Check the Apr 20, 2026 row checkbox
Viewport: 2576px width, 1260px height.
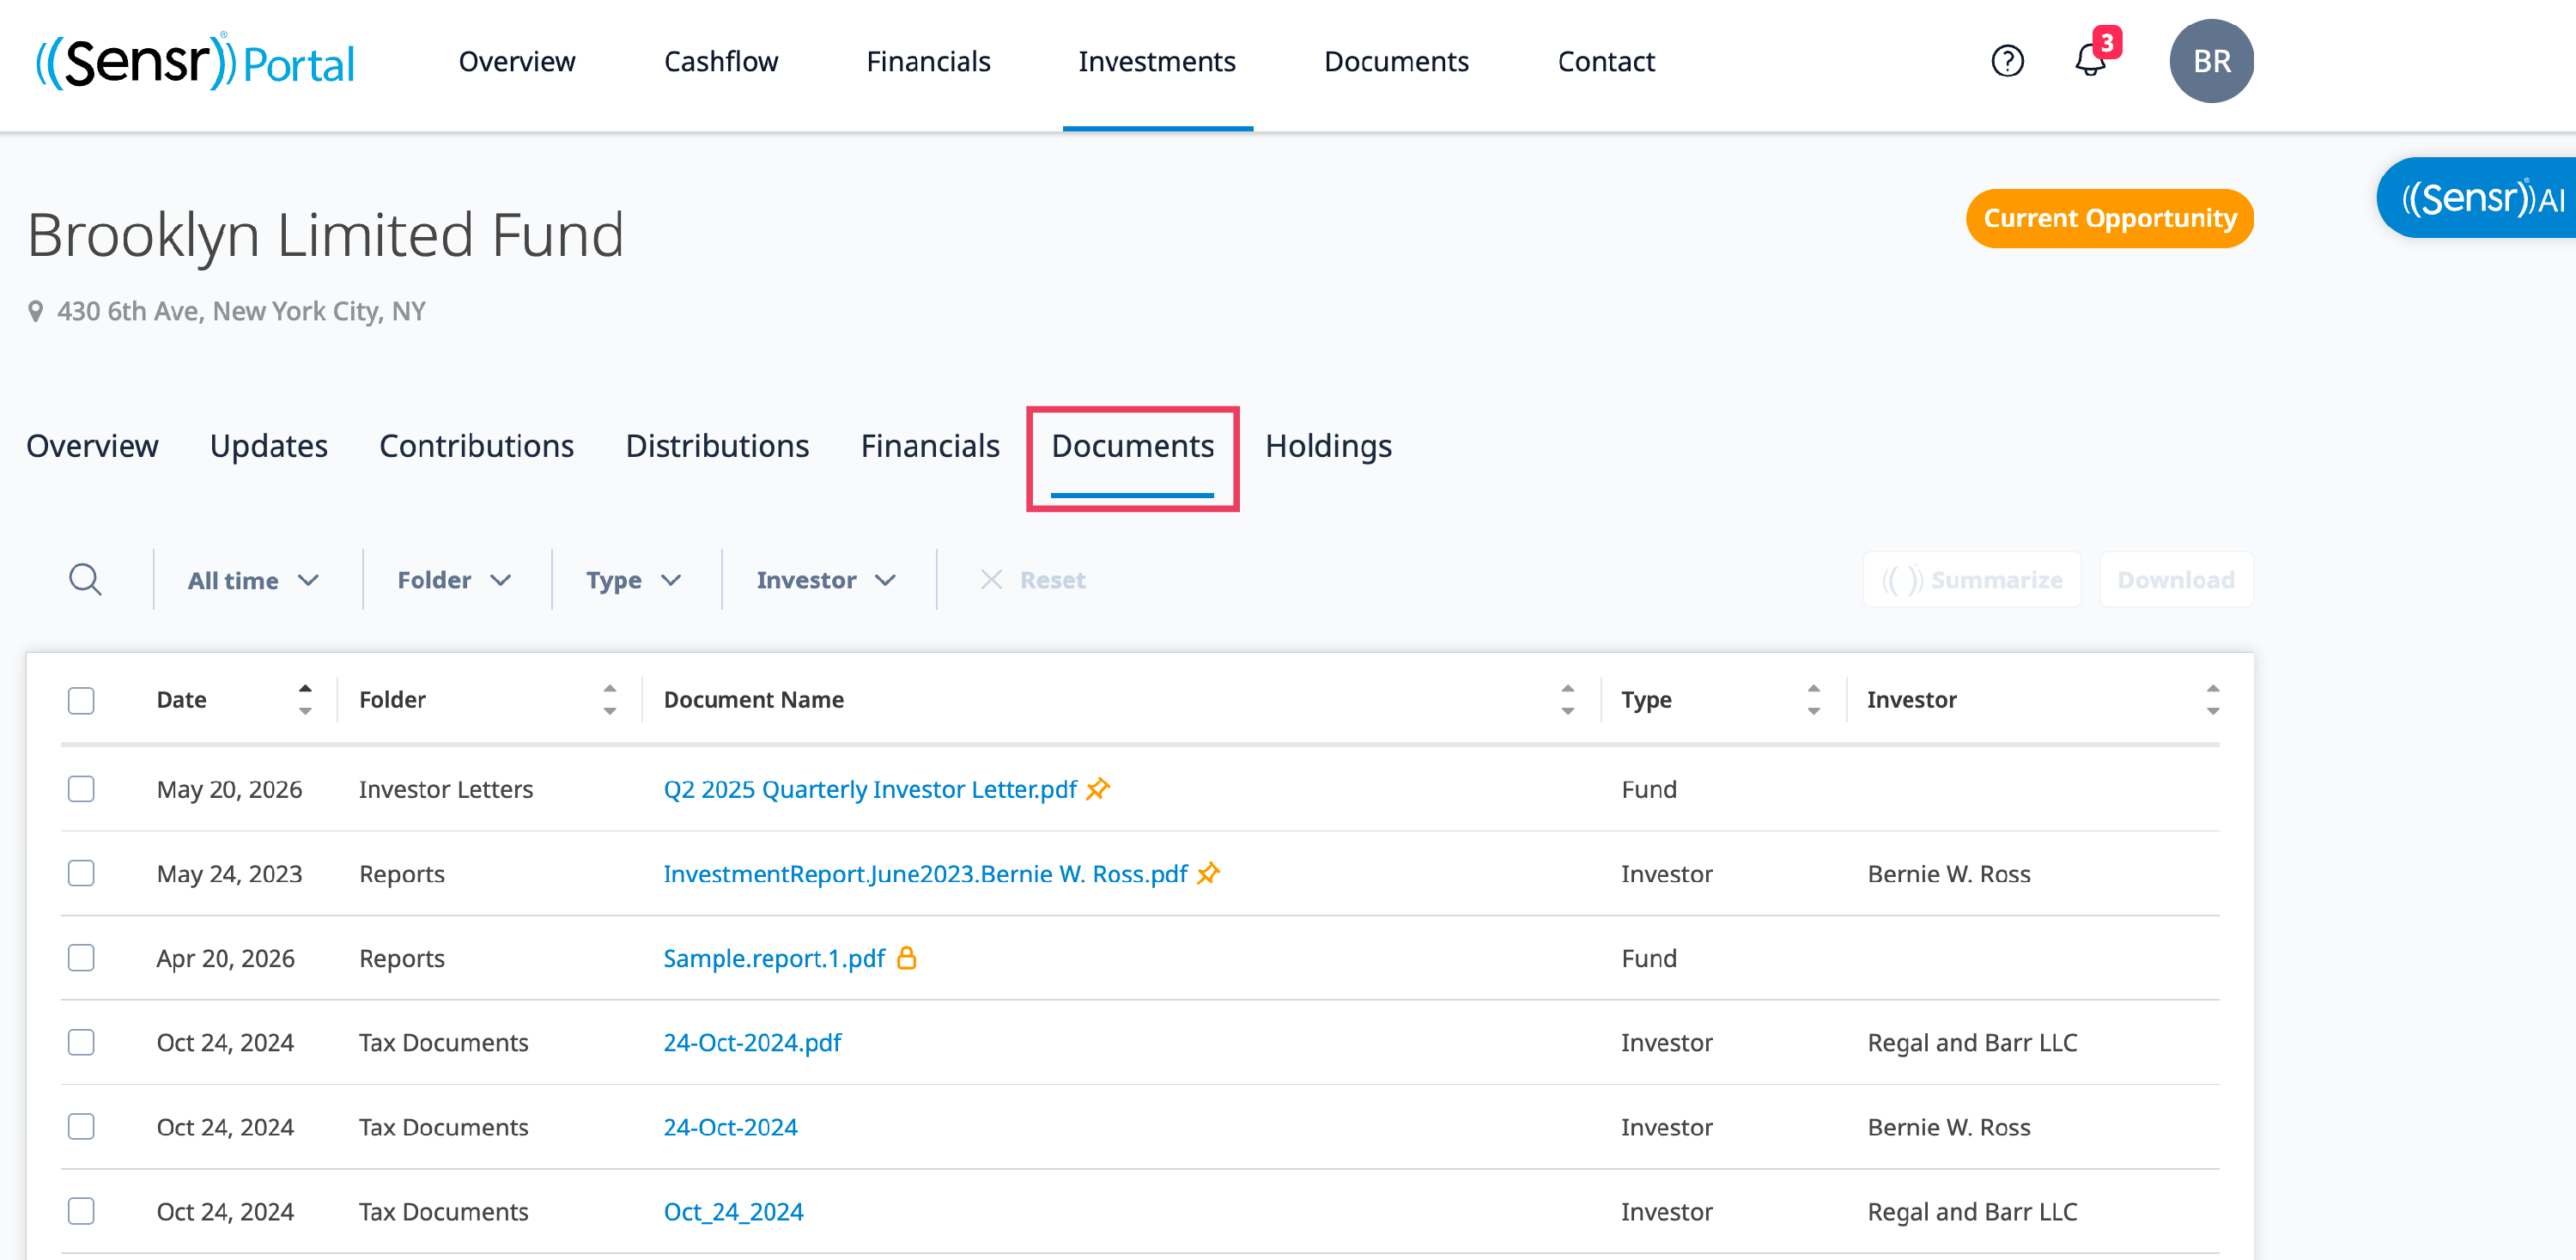(x=81, y=958)
